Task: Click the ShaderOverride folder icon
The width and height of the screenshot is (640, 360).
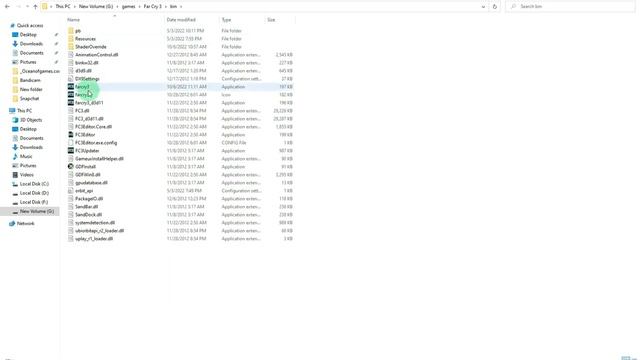Action: (x=71, y=47)
